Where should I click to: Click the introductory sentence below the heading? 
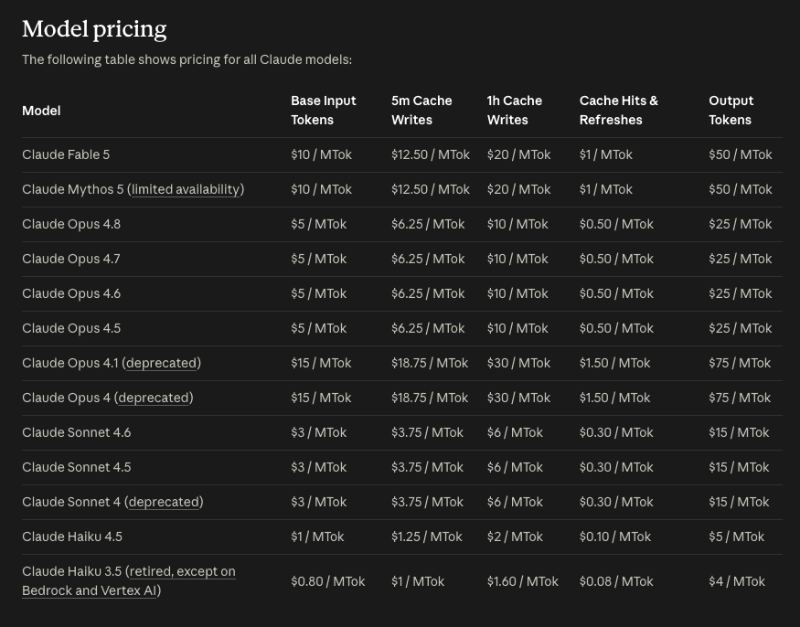point(187,60)
